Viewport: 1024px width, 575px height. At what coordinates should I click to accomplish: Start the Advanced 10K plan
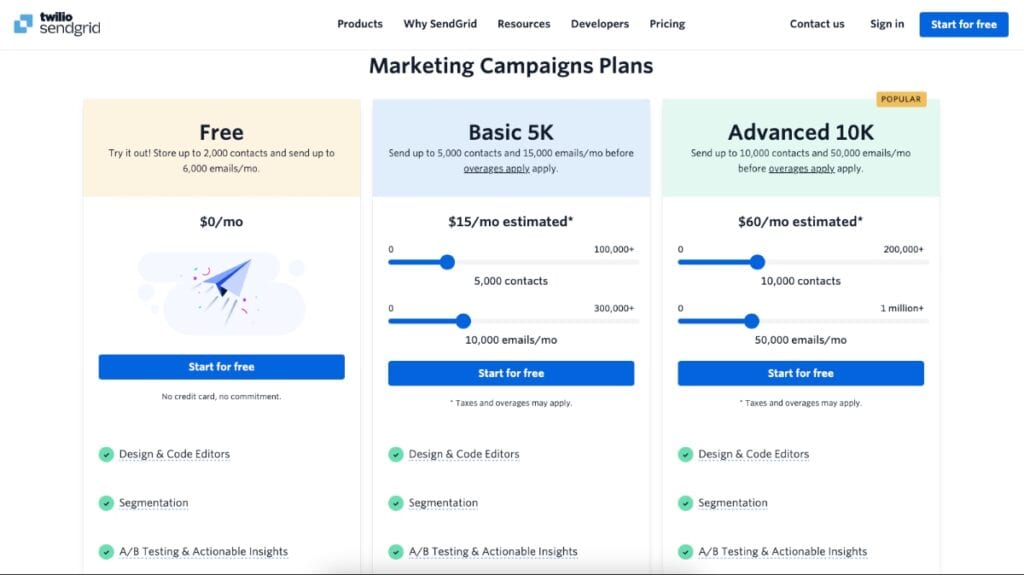(801, 373)
